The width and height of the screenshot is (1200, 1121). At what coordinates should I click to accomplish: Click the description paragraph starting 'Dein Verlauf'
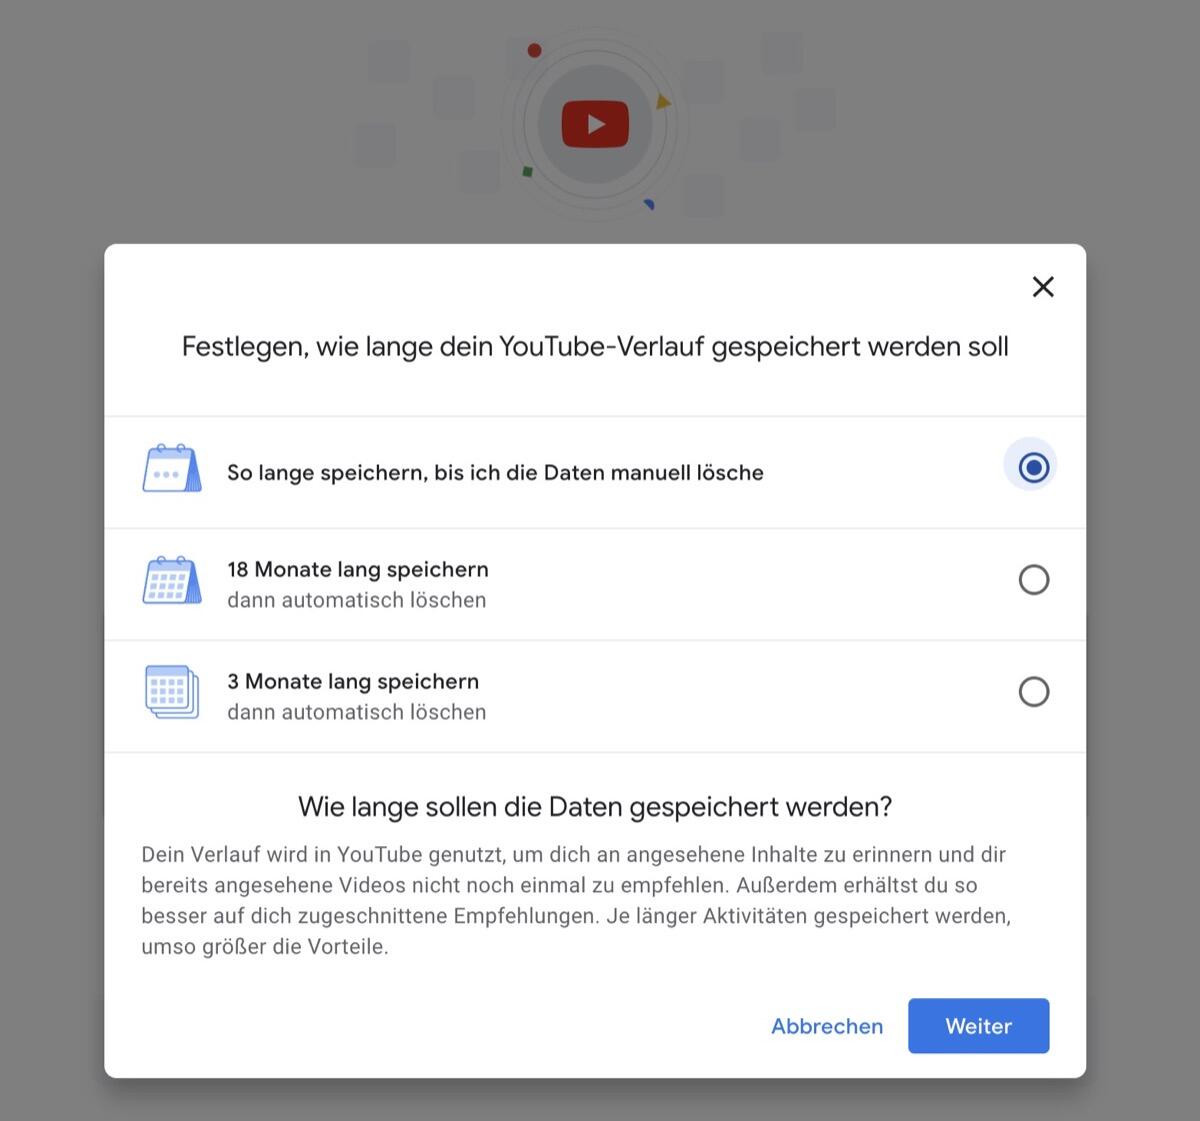coord(576,900)
